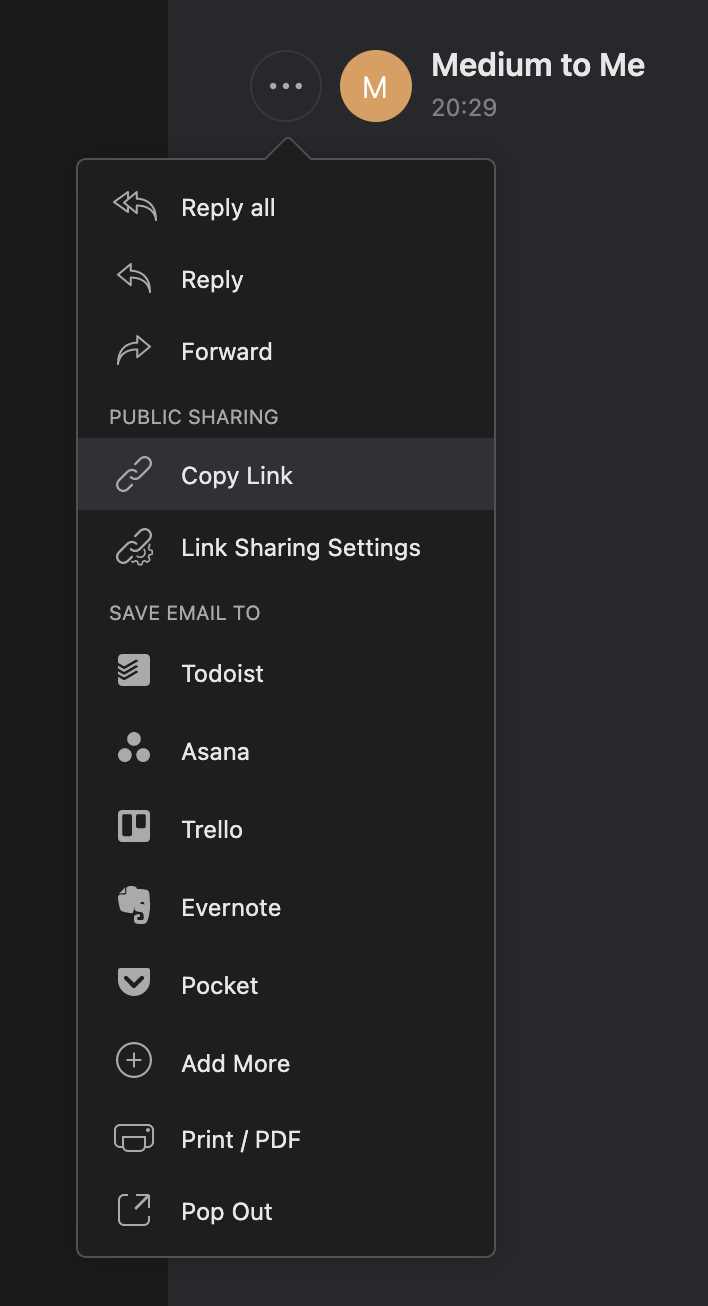This screenshot has width=708, height=1306.
Task: Click the Reply arrow icon
Action: (134, 279)
